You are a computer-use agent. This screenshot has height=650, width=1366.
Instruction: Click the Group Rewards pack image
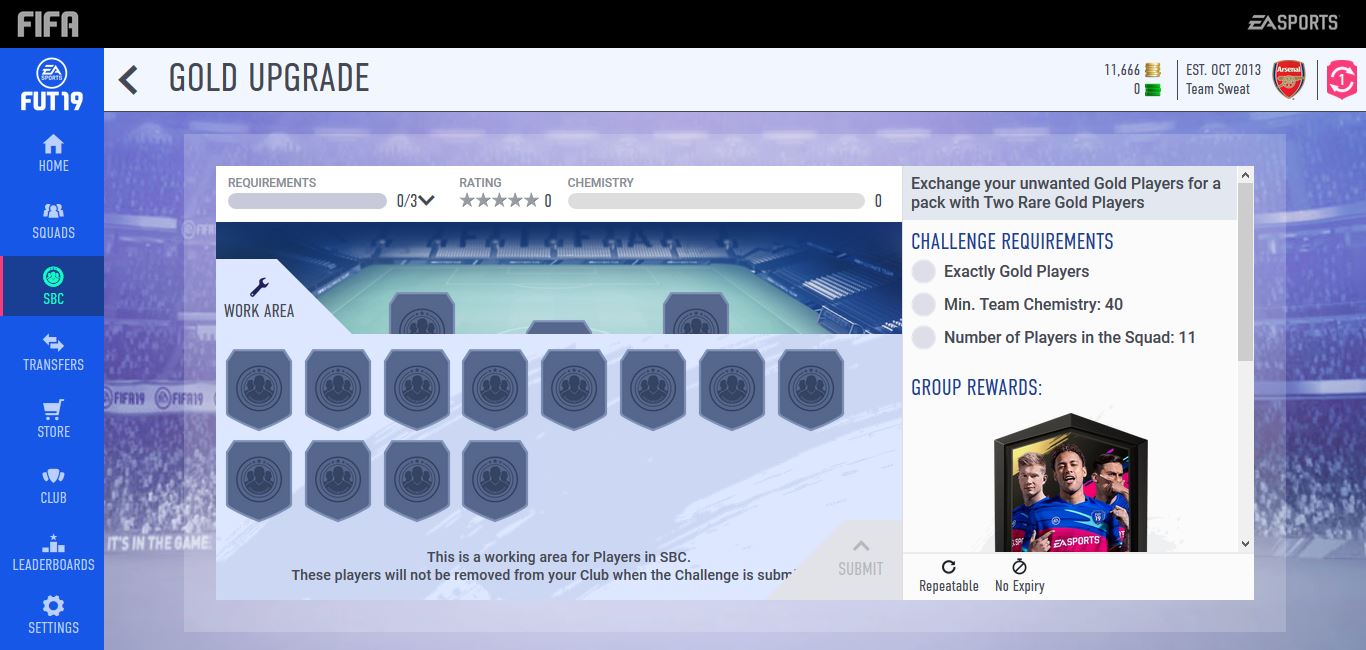pos(1069,483)
